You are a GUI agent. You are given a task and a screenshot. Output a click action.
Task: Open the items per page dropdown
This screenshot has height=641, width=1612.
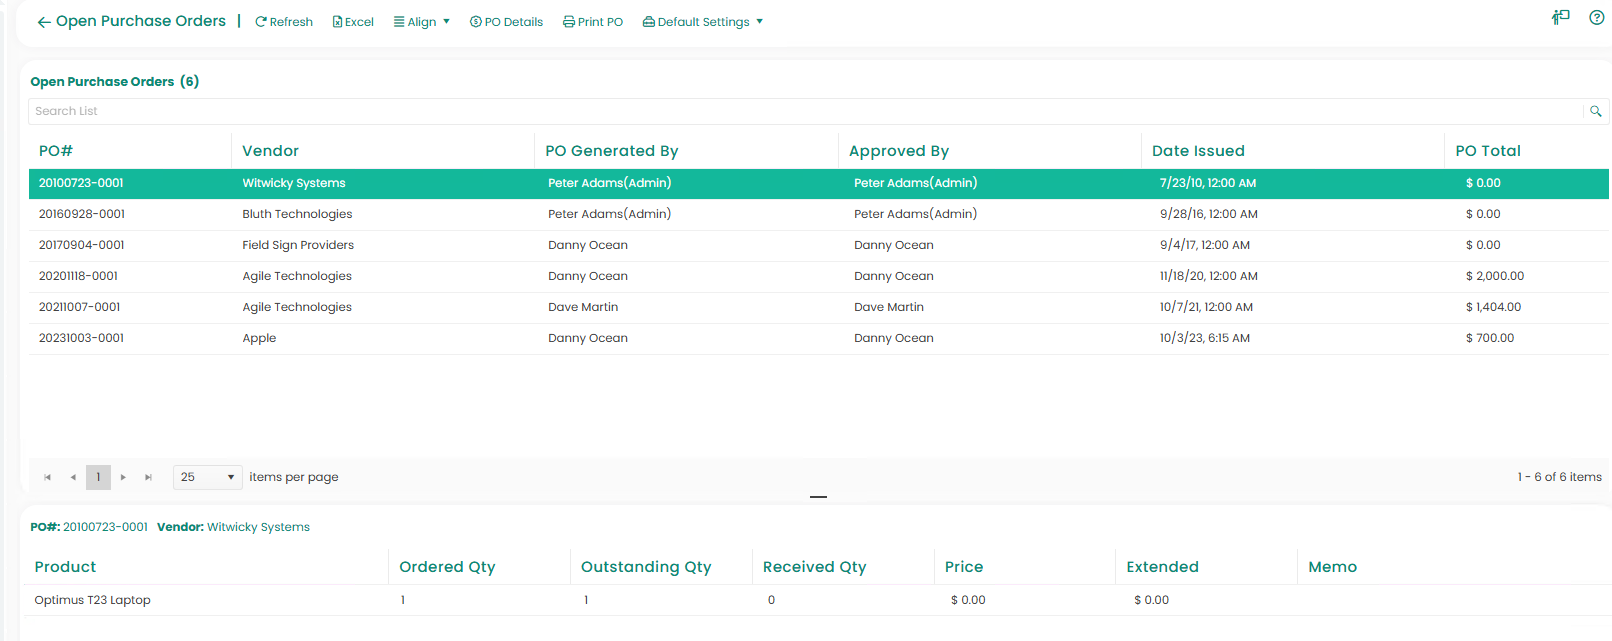tap(208, 477)
